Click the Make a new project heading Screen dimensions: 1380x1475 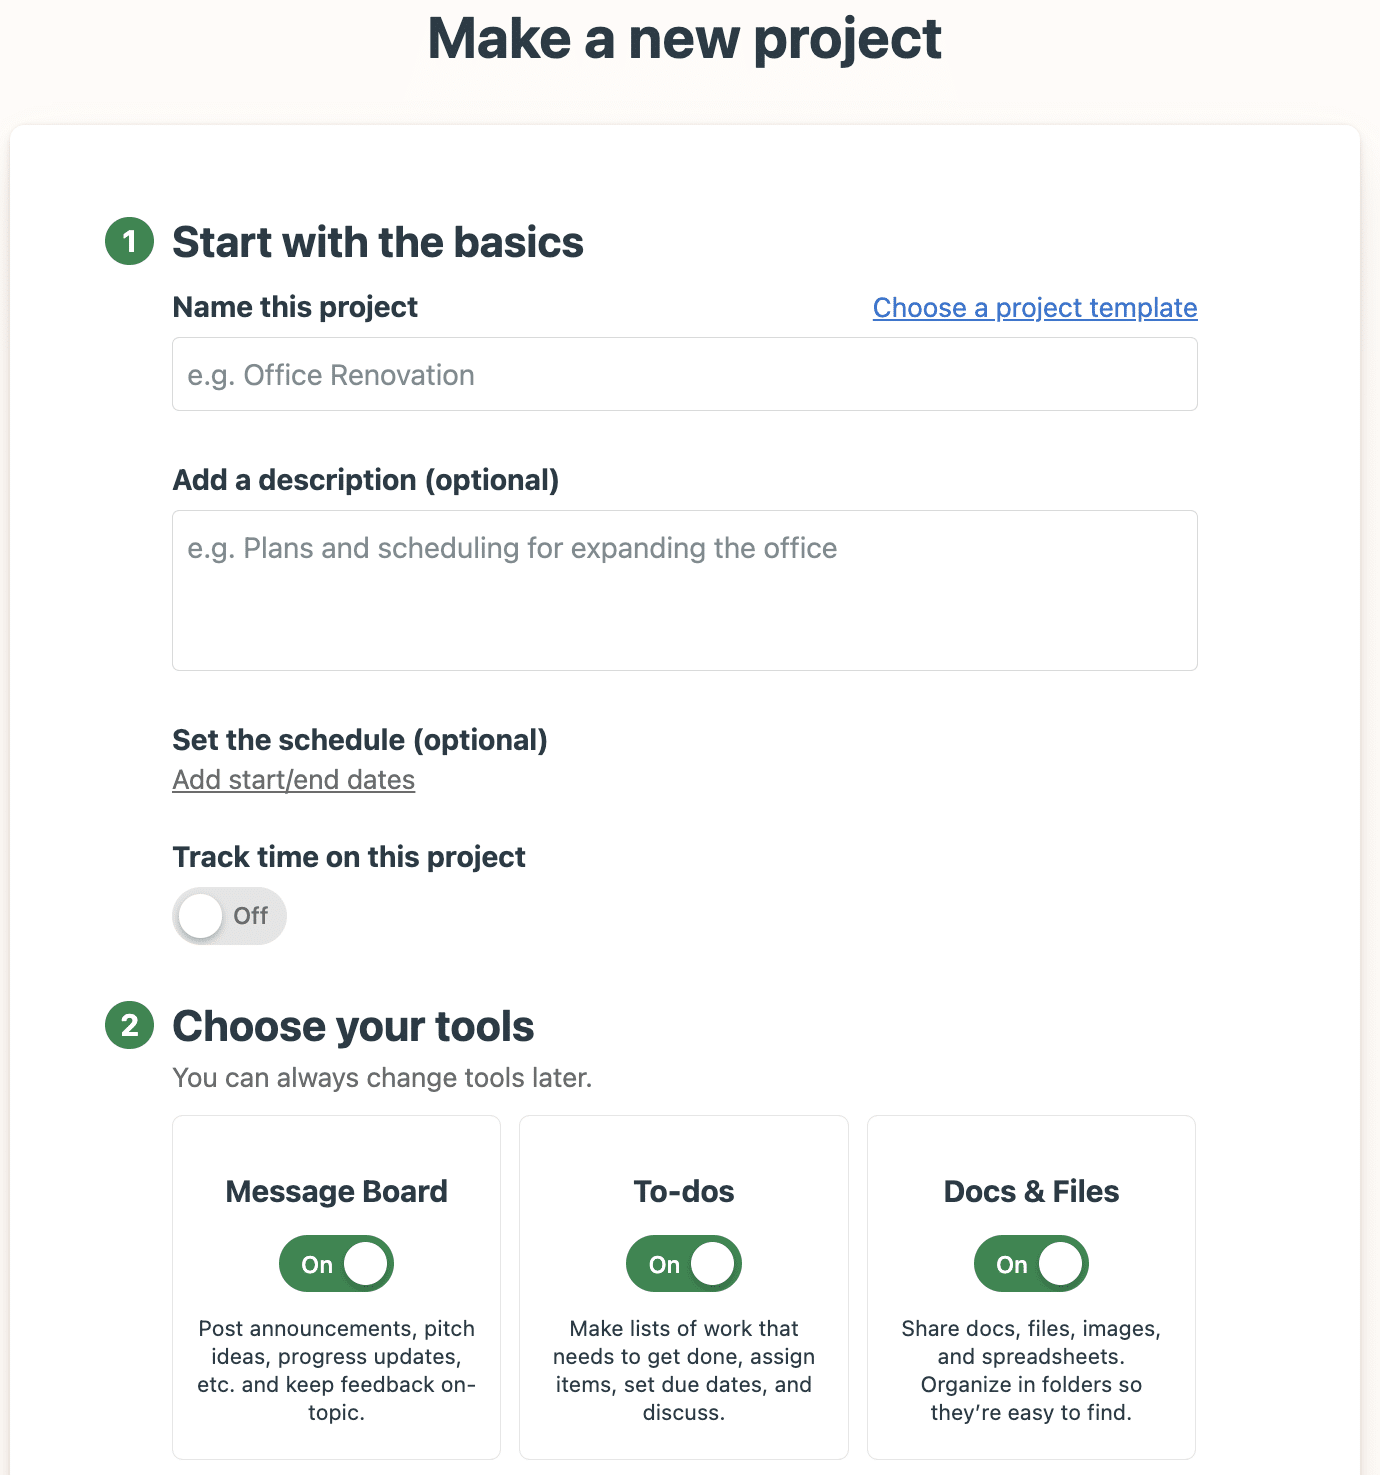686,39
